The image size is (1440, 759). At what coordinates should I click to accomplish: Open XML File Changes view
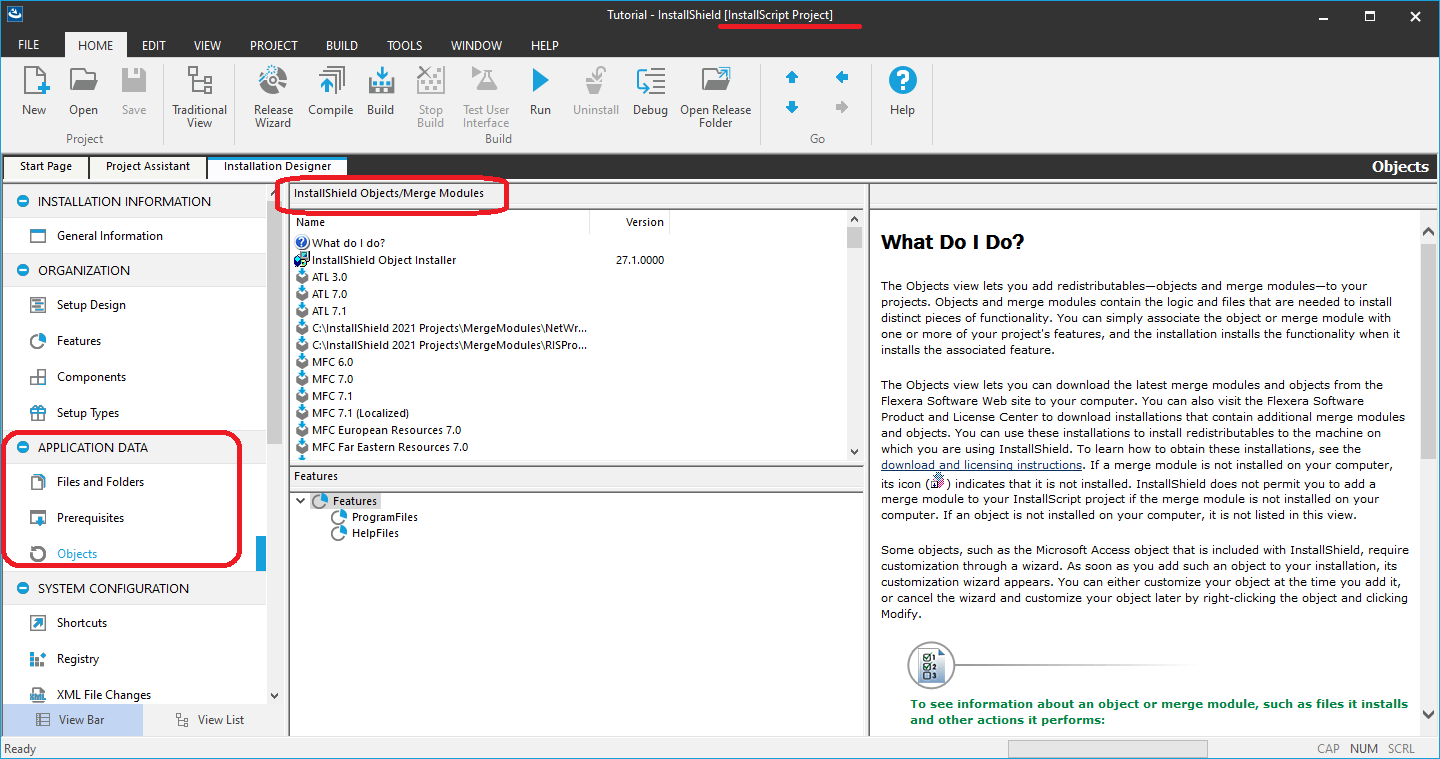[x=104, y=695]
